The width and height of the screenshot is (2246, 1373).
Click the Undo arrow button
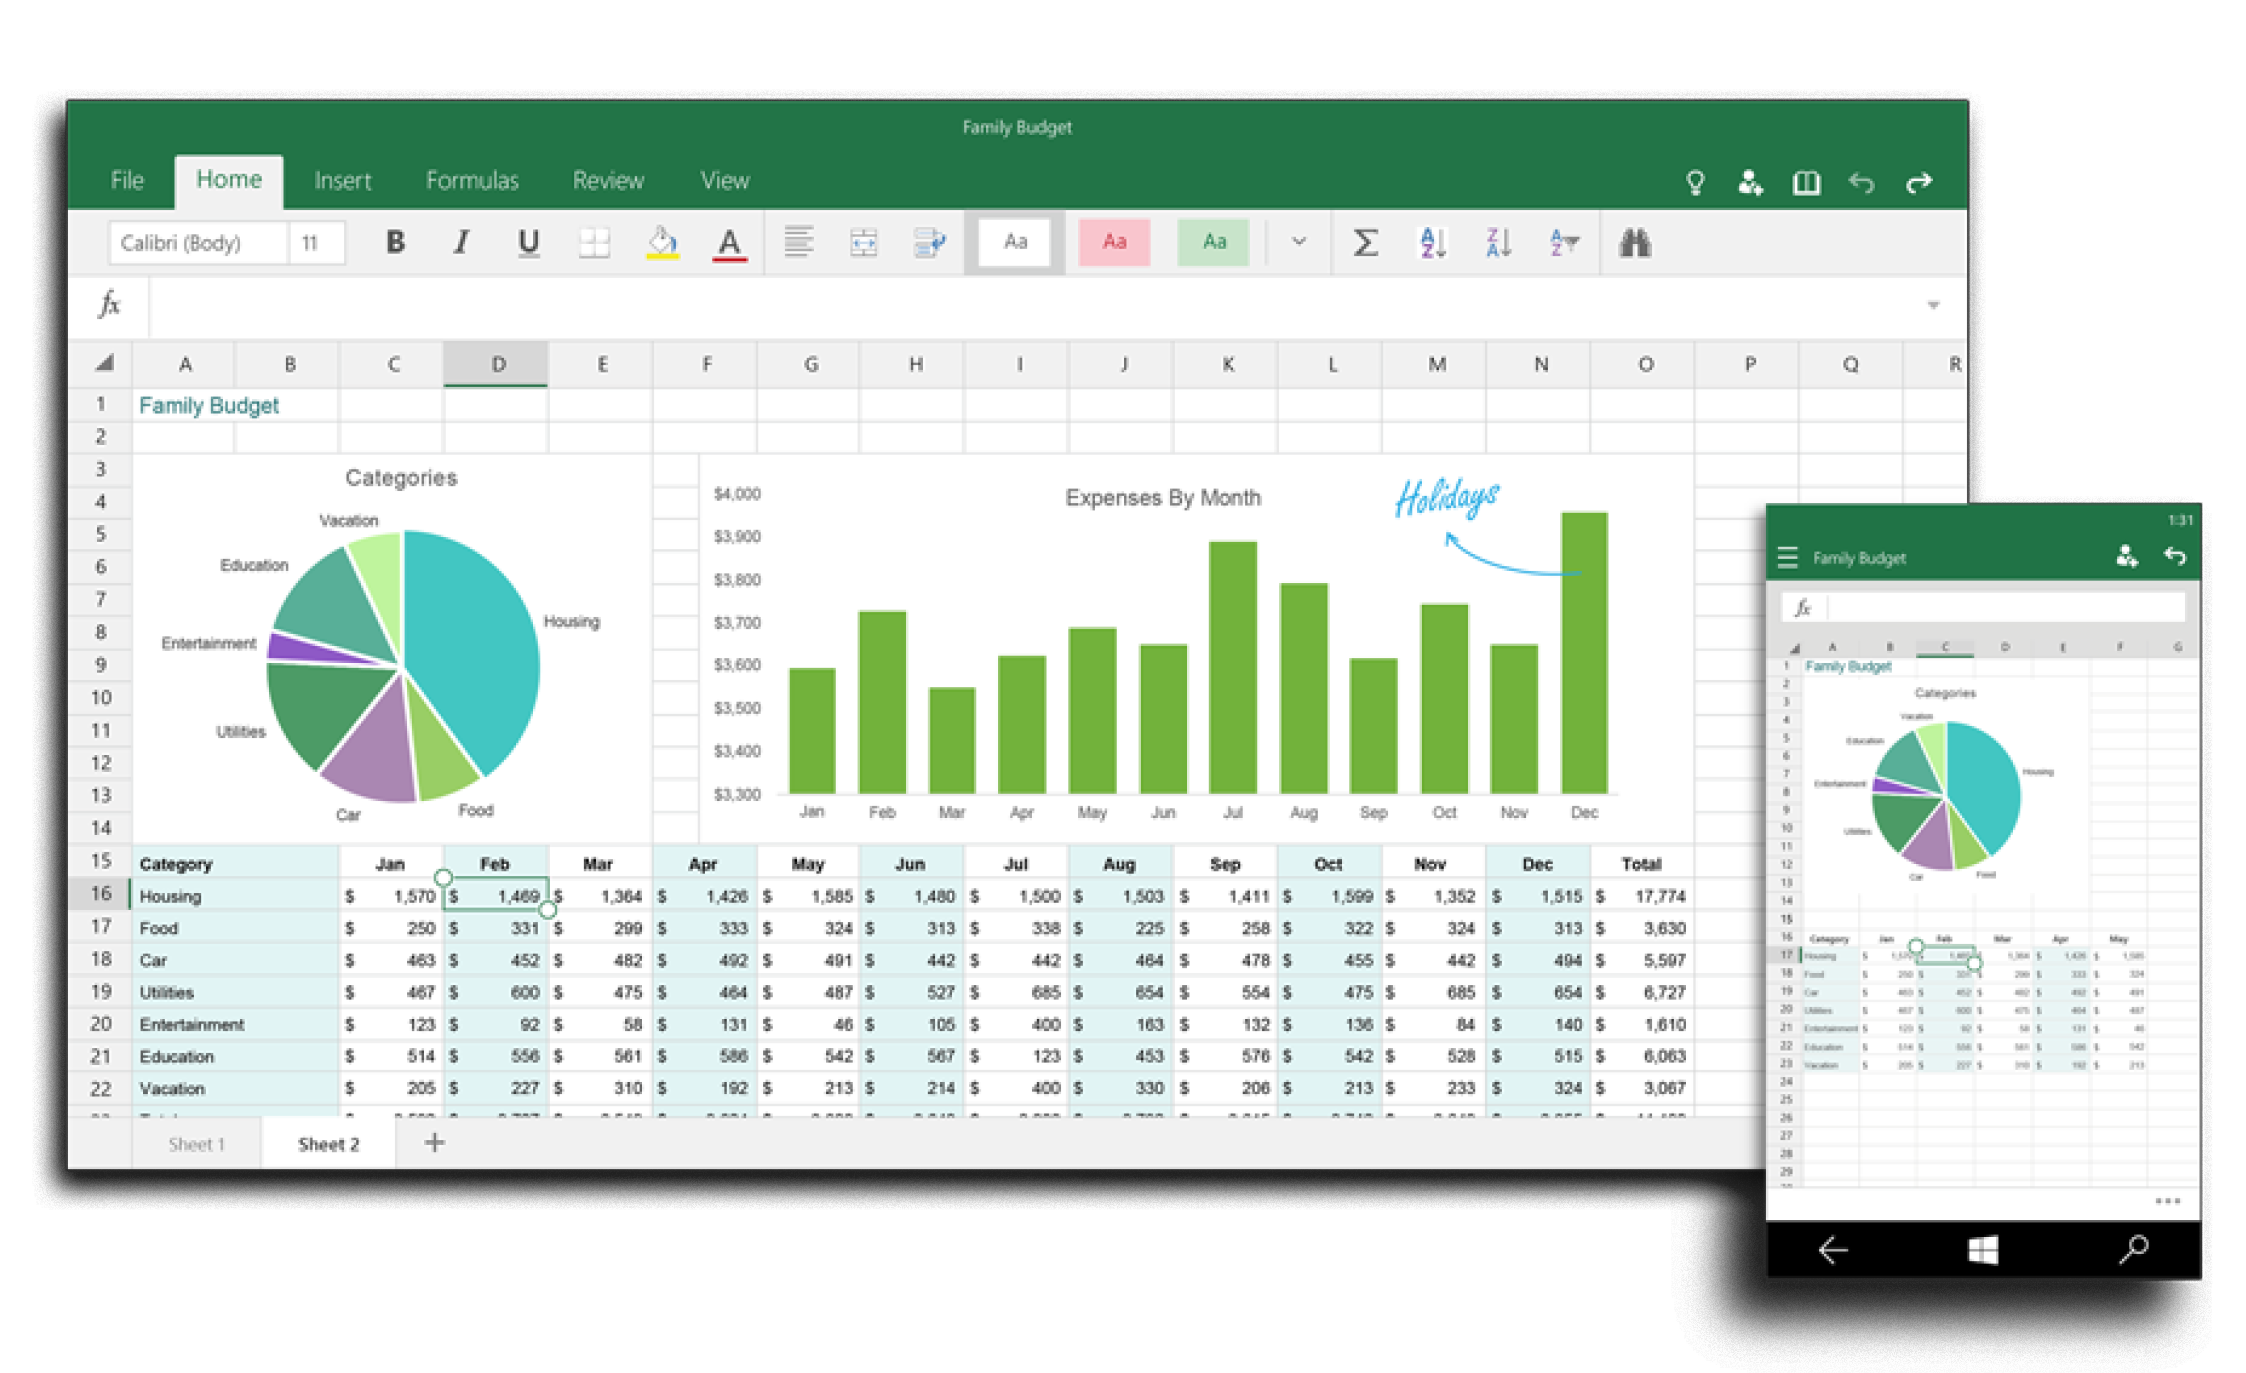1862,182
